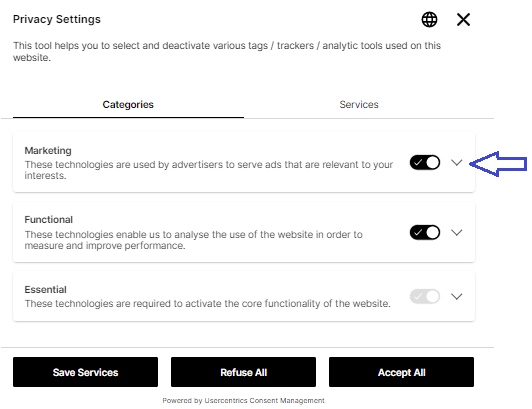The width and height of the screenshot is (532, 409).
Task: Click the greyed-out Essential toggle
Action: click(x=425, y=296)
